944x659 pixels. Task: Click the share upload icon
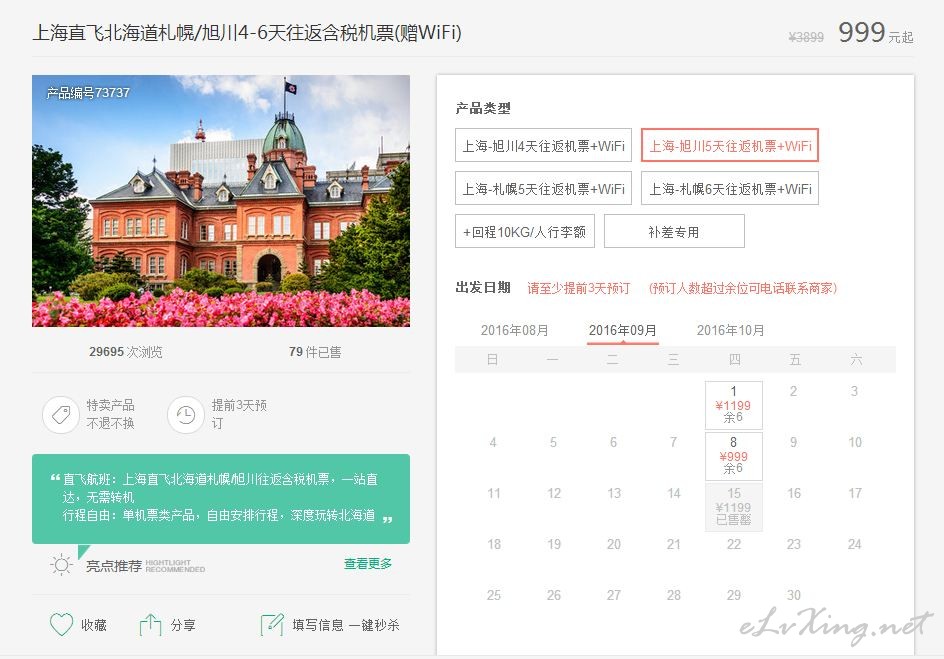click(x=150, y=625)
